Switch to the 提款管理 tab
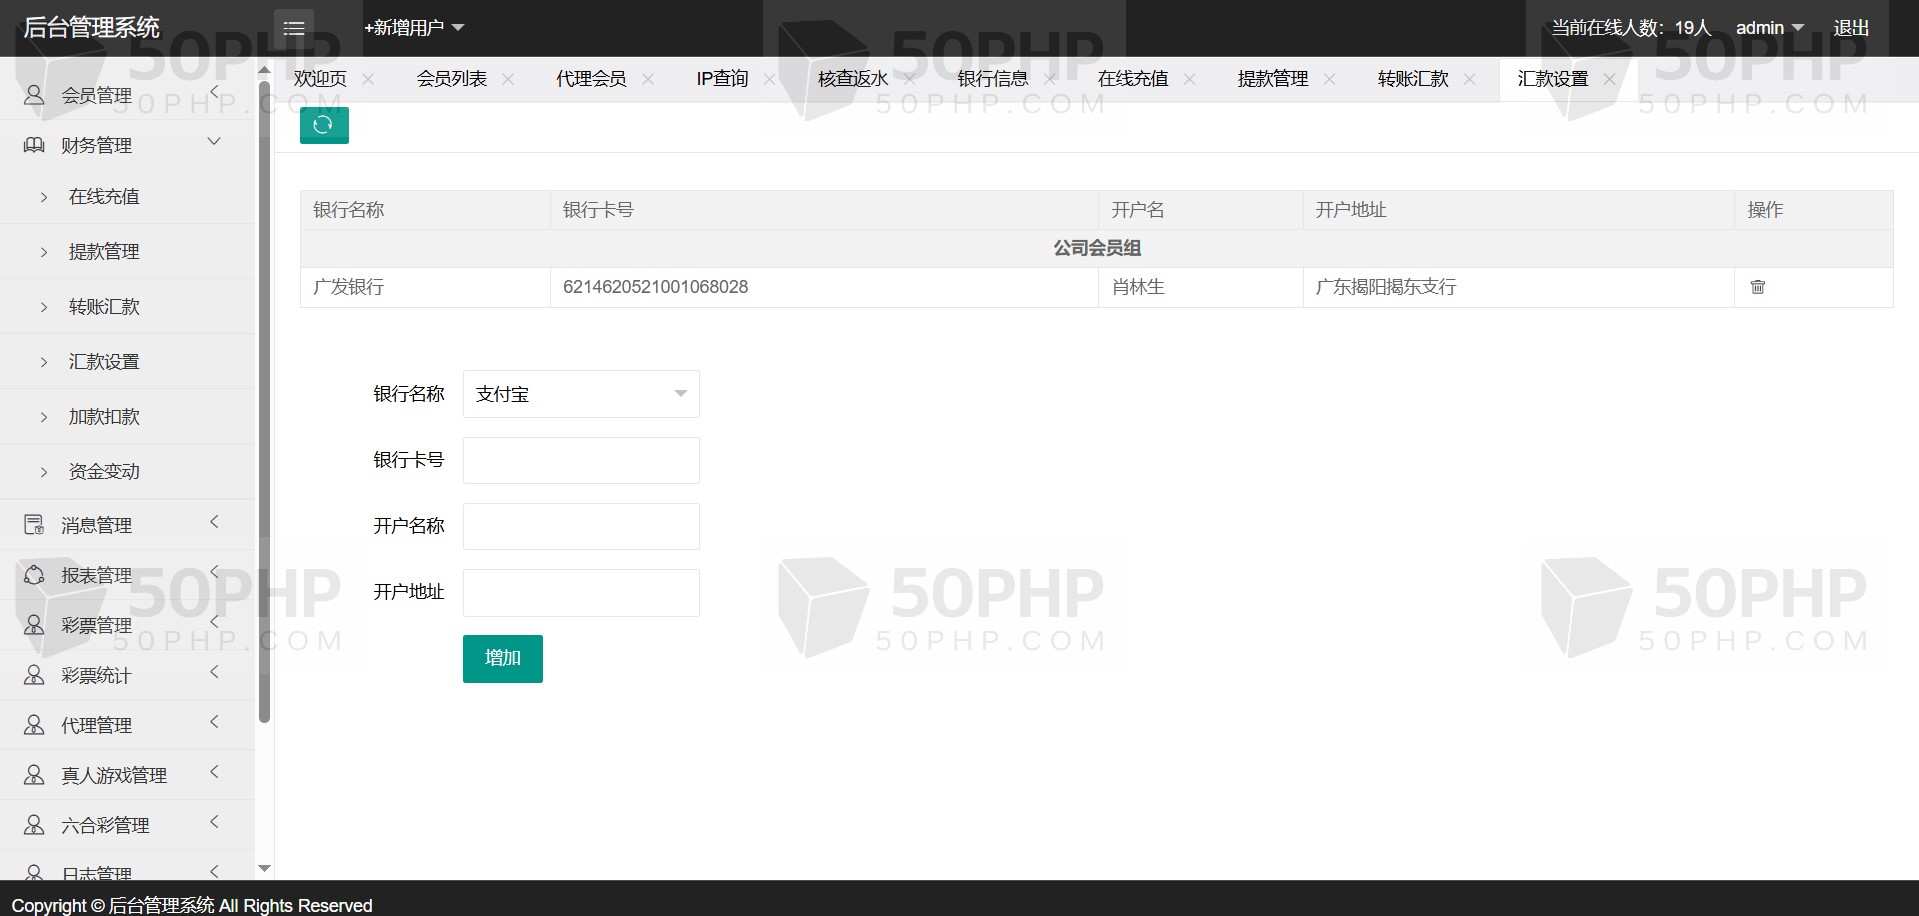The width and height of the screenshot is (1919, 916). click(1272, 79)
